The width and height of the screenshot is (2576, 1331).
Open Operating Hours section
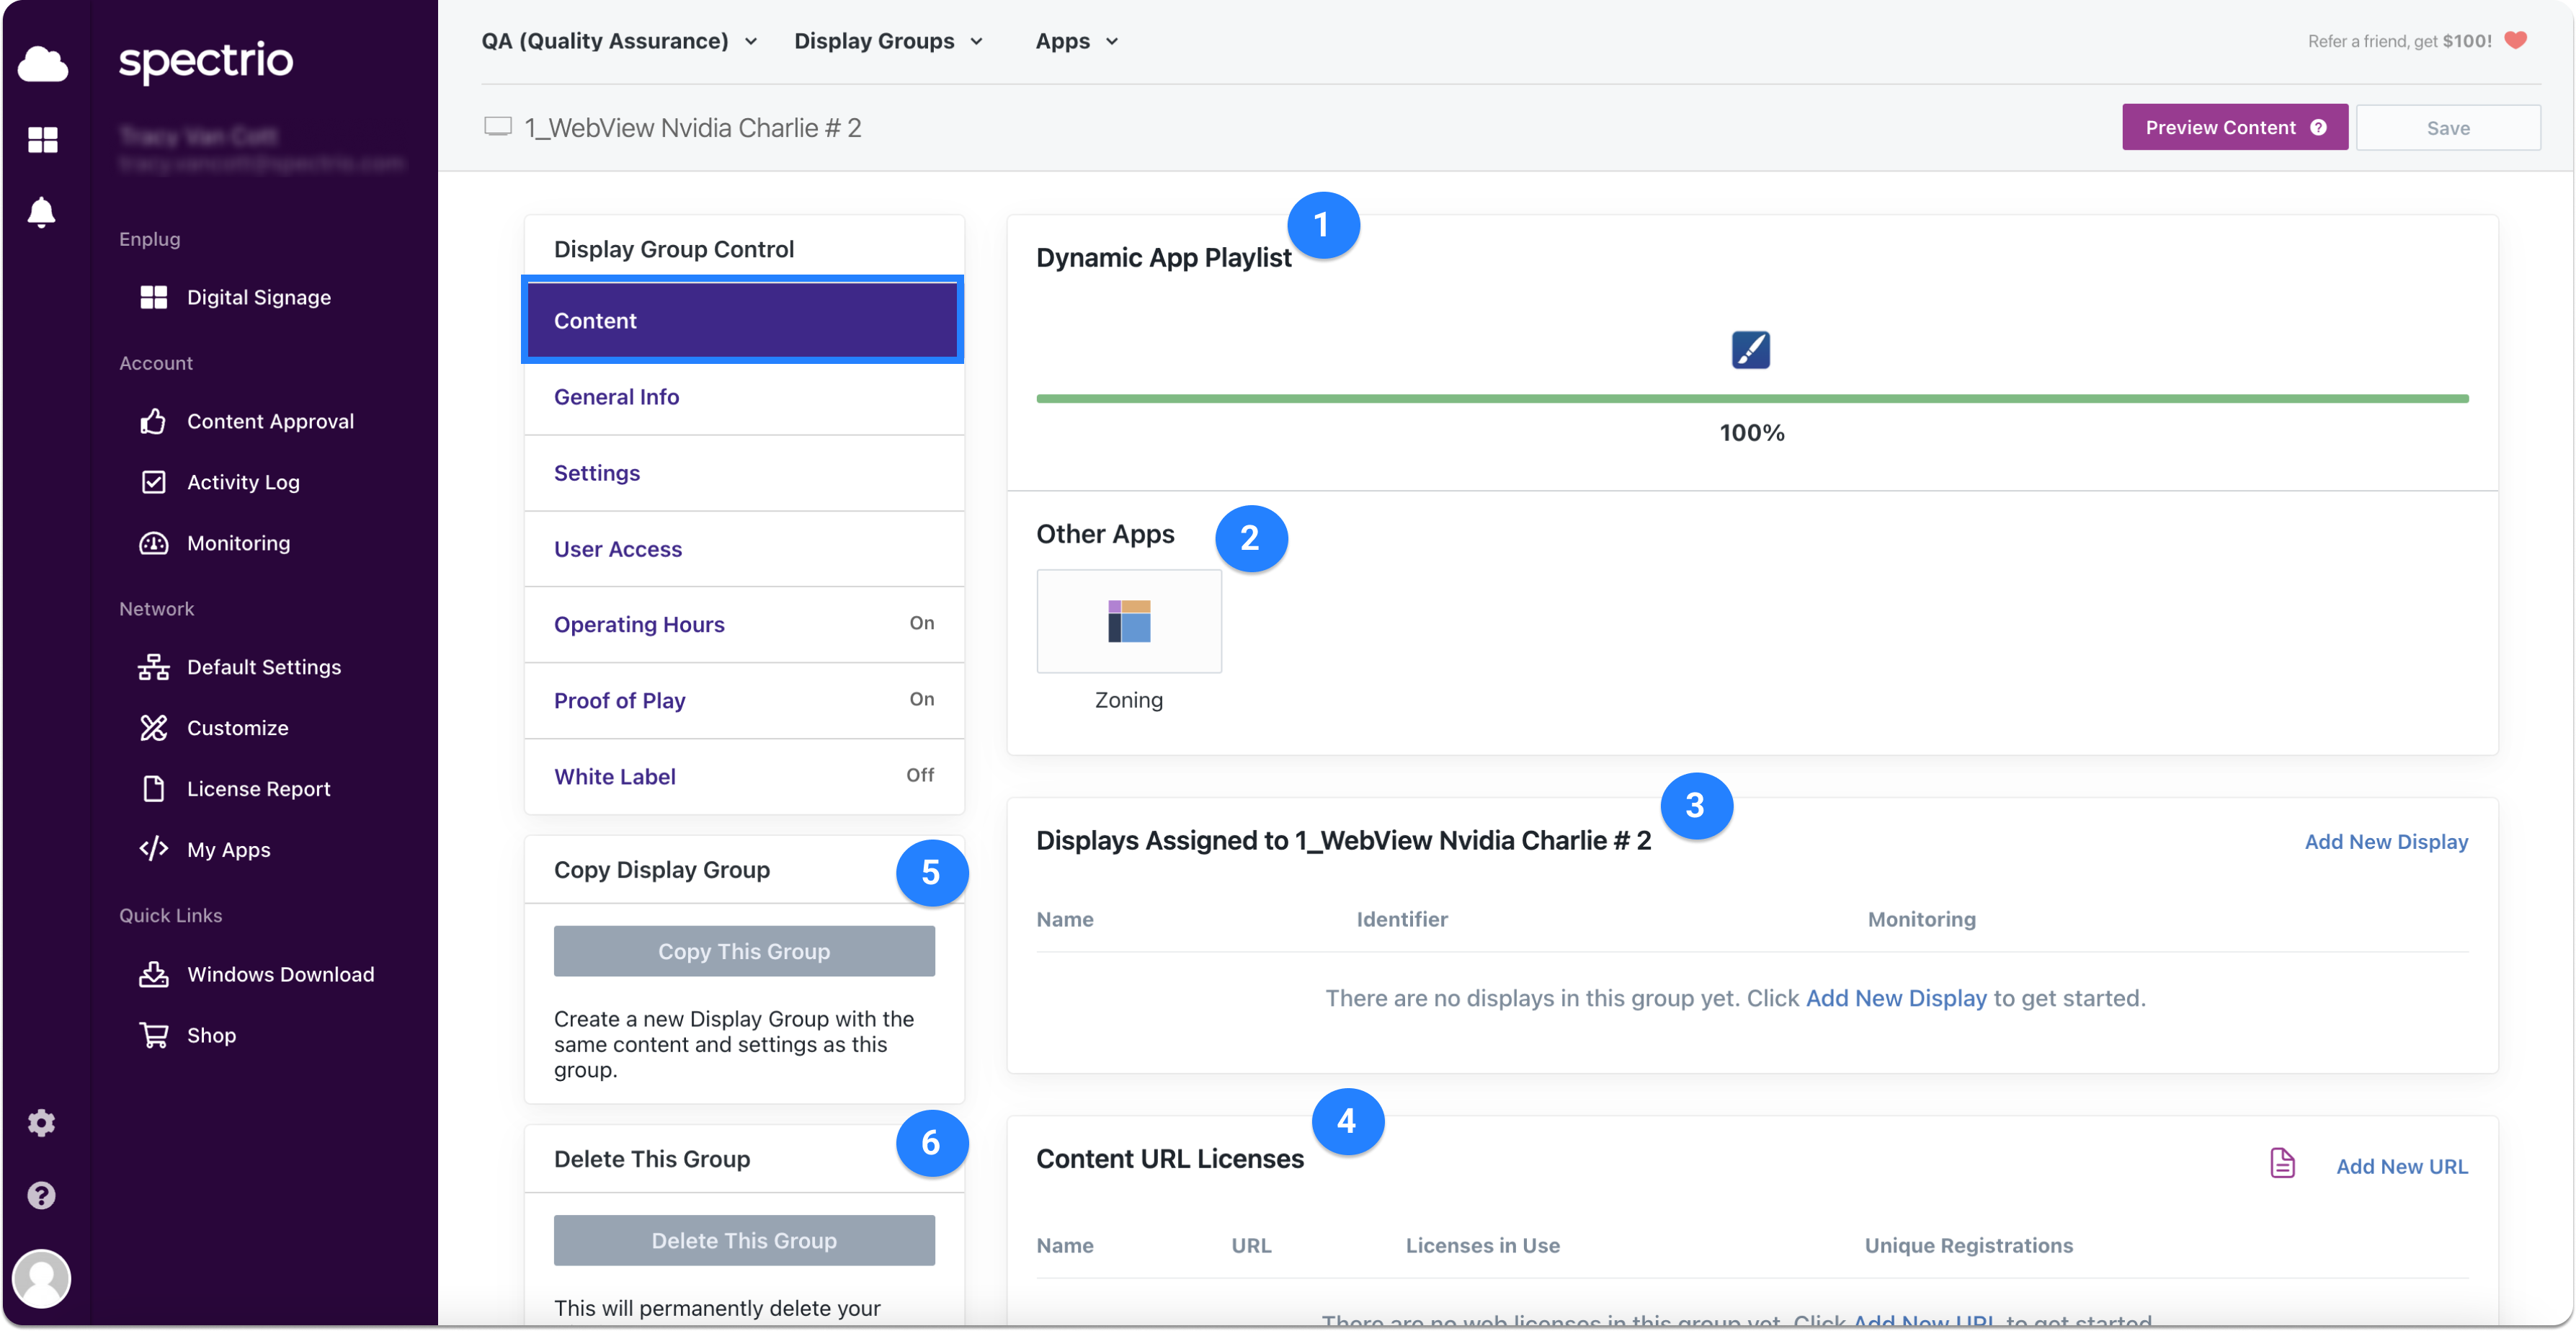[x=744, y=625]
